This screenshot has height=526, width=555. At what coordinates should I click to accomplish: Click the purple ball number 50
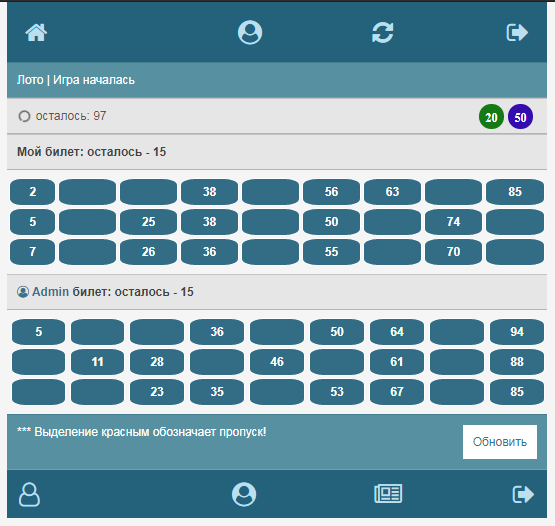520,117
